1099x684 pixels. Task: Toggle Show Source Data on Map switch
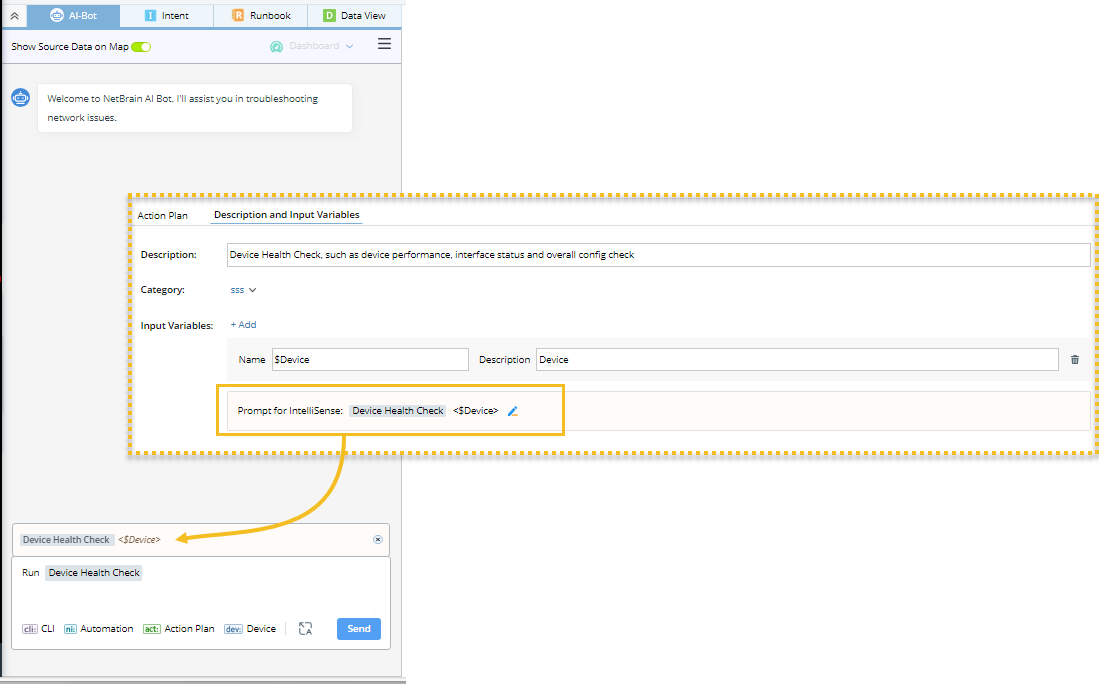pos(141,47)
